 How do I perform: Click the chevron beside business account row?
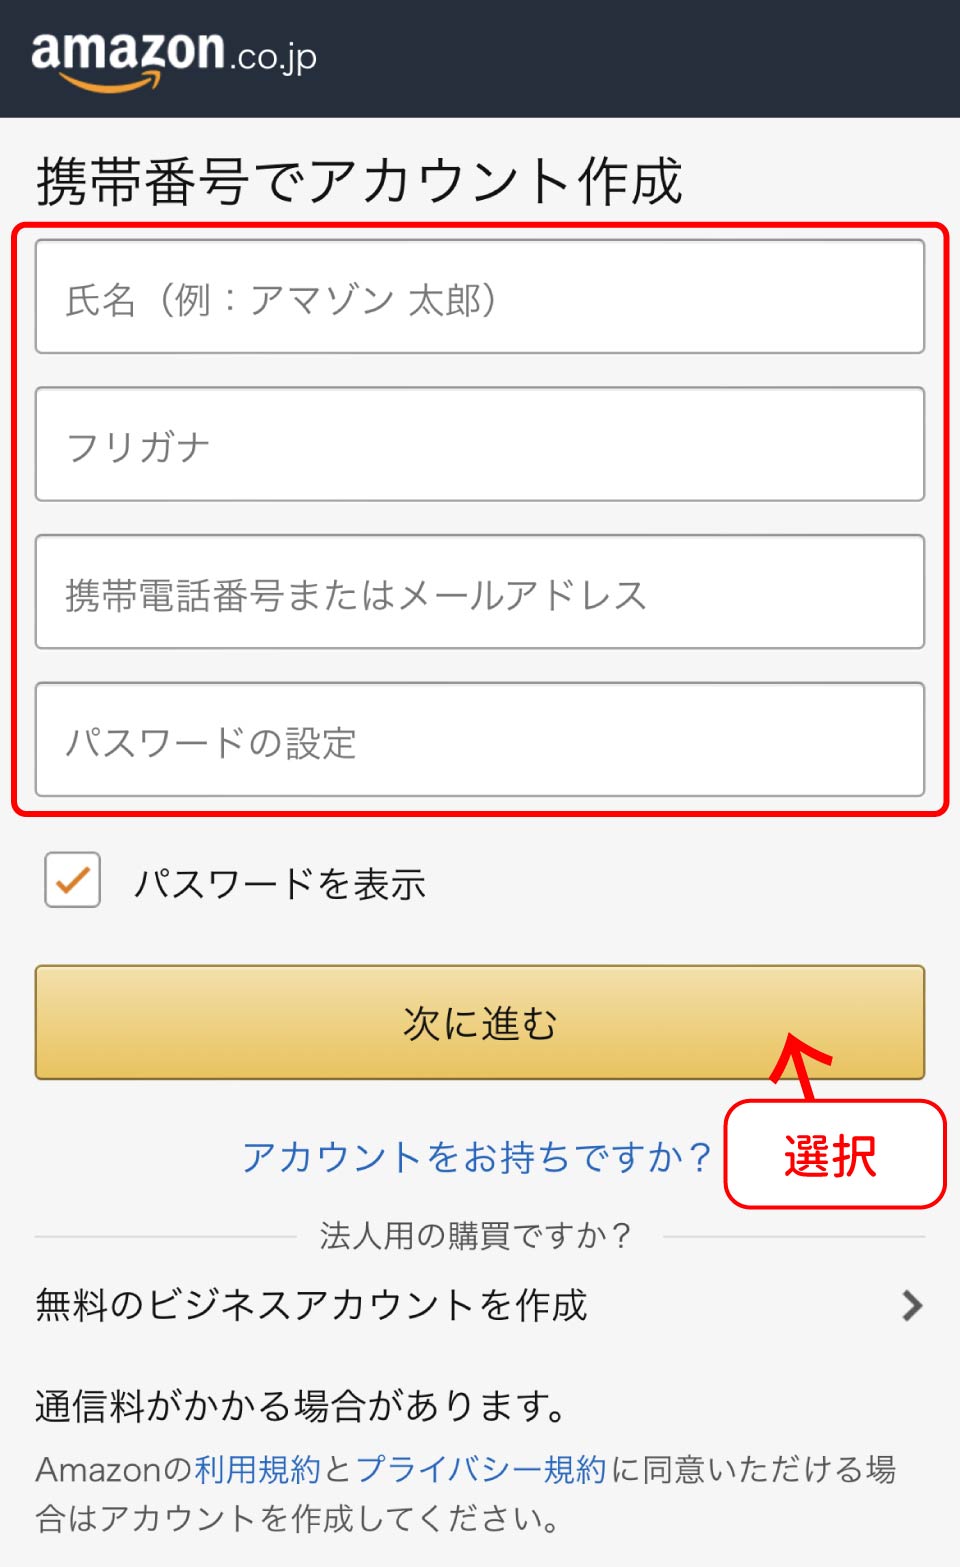(911, 1305)
